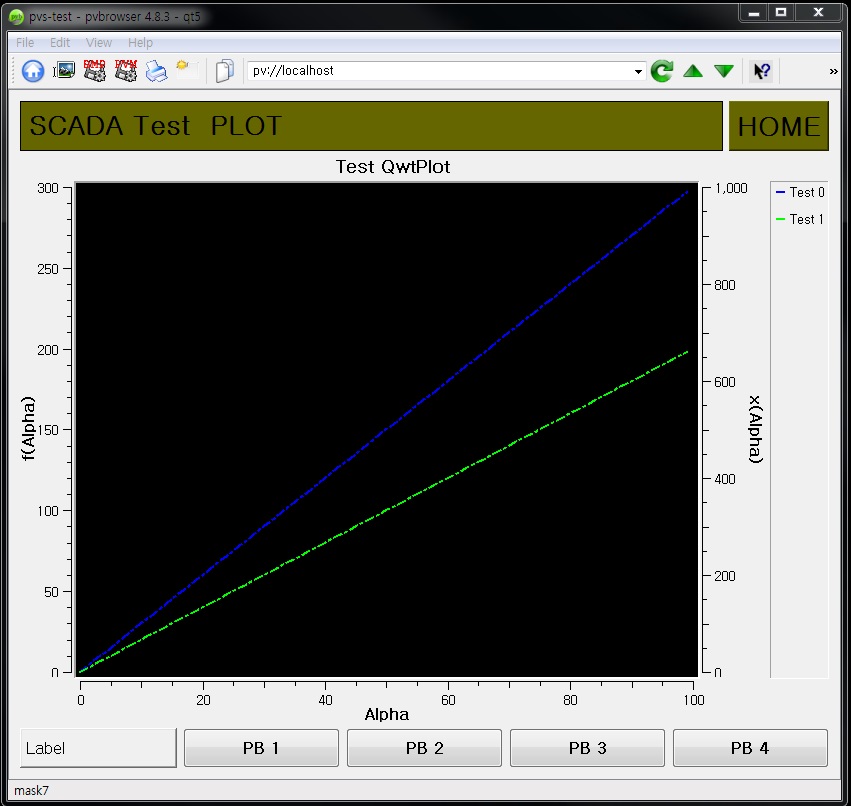Navigate home using the blue home icon

[33, 70]
